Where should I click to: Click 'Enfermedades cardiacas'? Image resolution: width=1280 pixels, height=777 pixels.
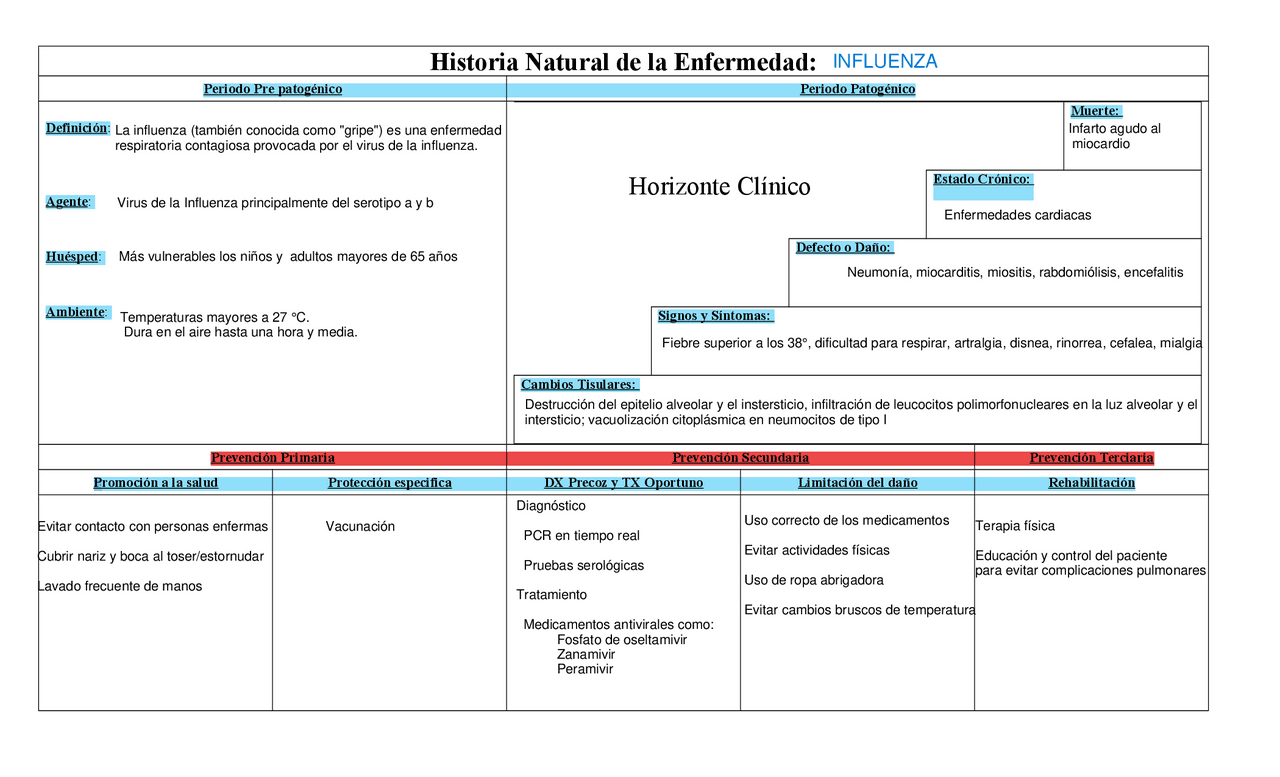1018,215
